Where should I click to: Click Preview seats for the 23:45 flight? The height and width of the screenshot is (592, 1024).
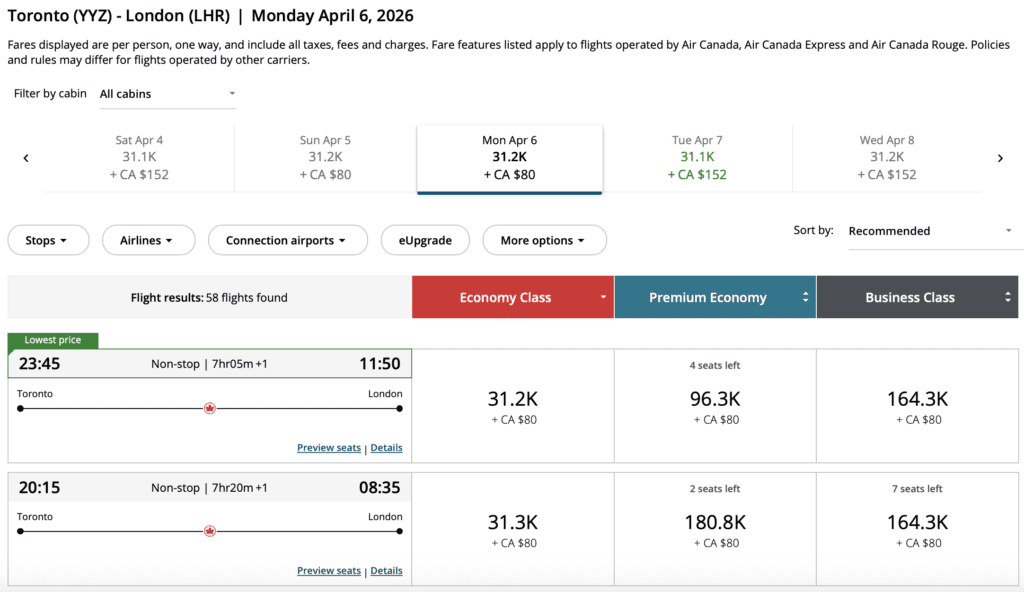coord(328,448)
